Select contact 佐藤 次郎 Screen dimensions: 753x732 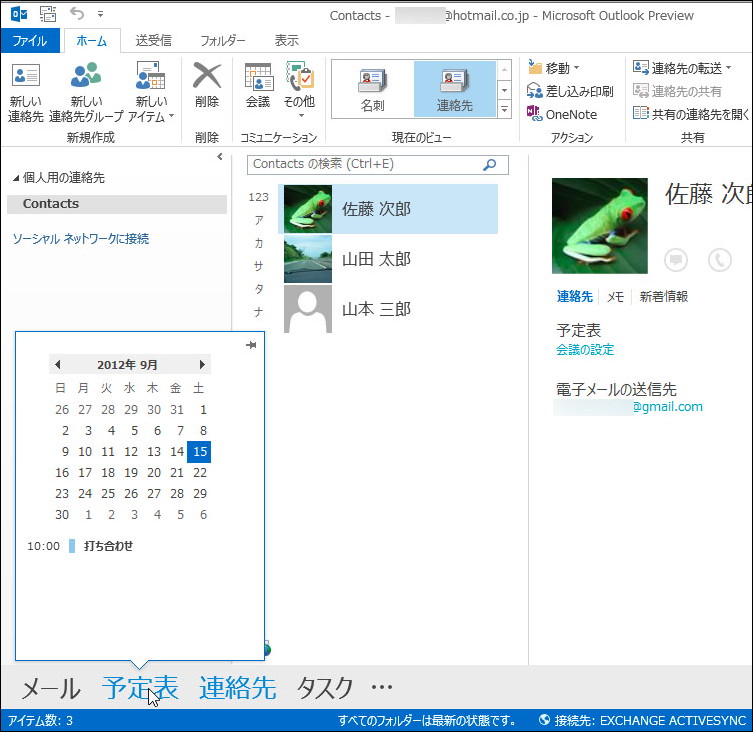tap(388, 209)
